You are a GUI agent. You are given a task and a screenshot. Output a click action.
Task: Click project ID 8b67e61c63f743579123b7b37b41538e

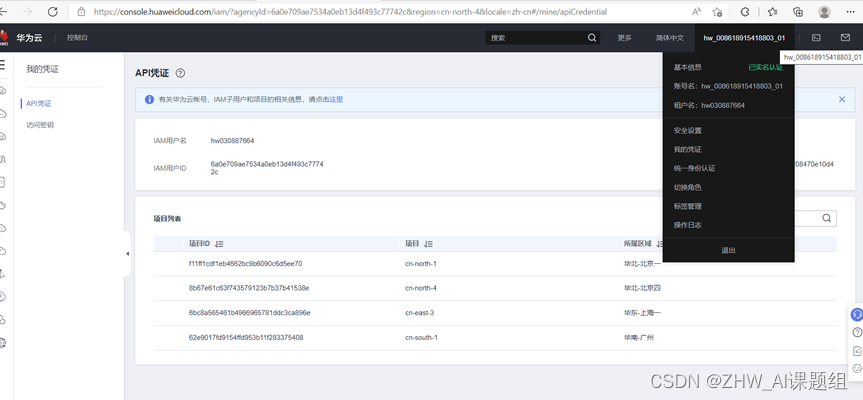[x=249, y=288]
